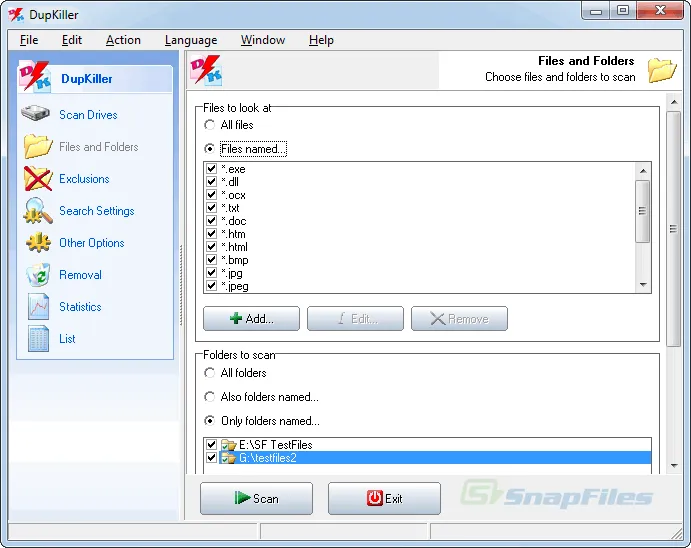Go to Scan Drives section
Screen dimensions: 691x548
pos(88,115)
